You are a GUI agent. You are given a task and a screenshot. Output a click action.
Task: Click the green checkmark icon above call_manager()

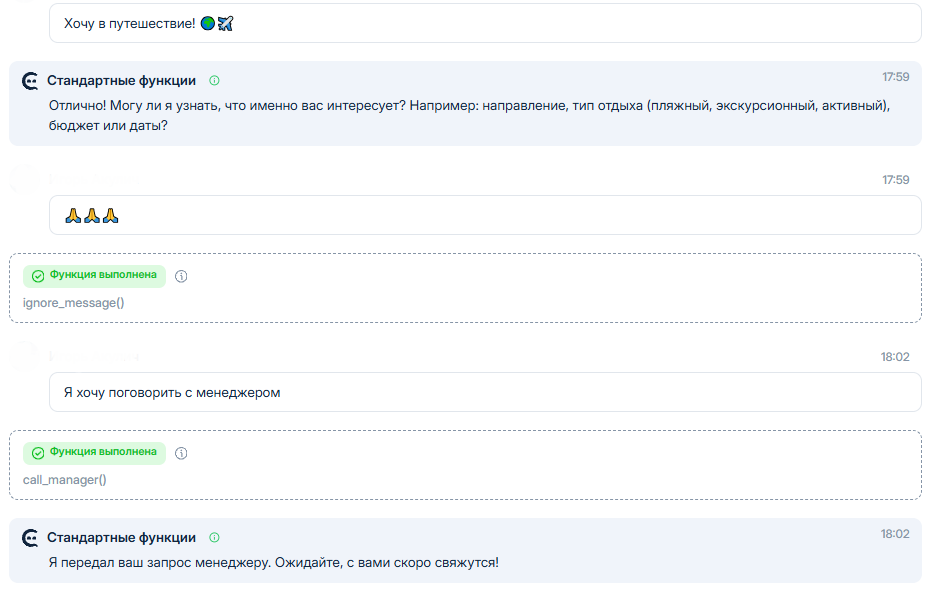(38, 453)
